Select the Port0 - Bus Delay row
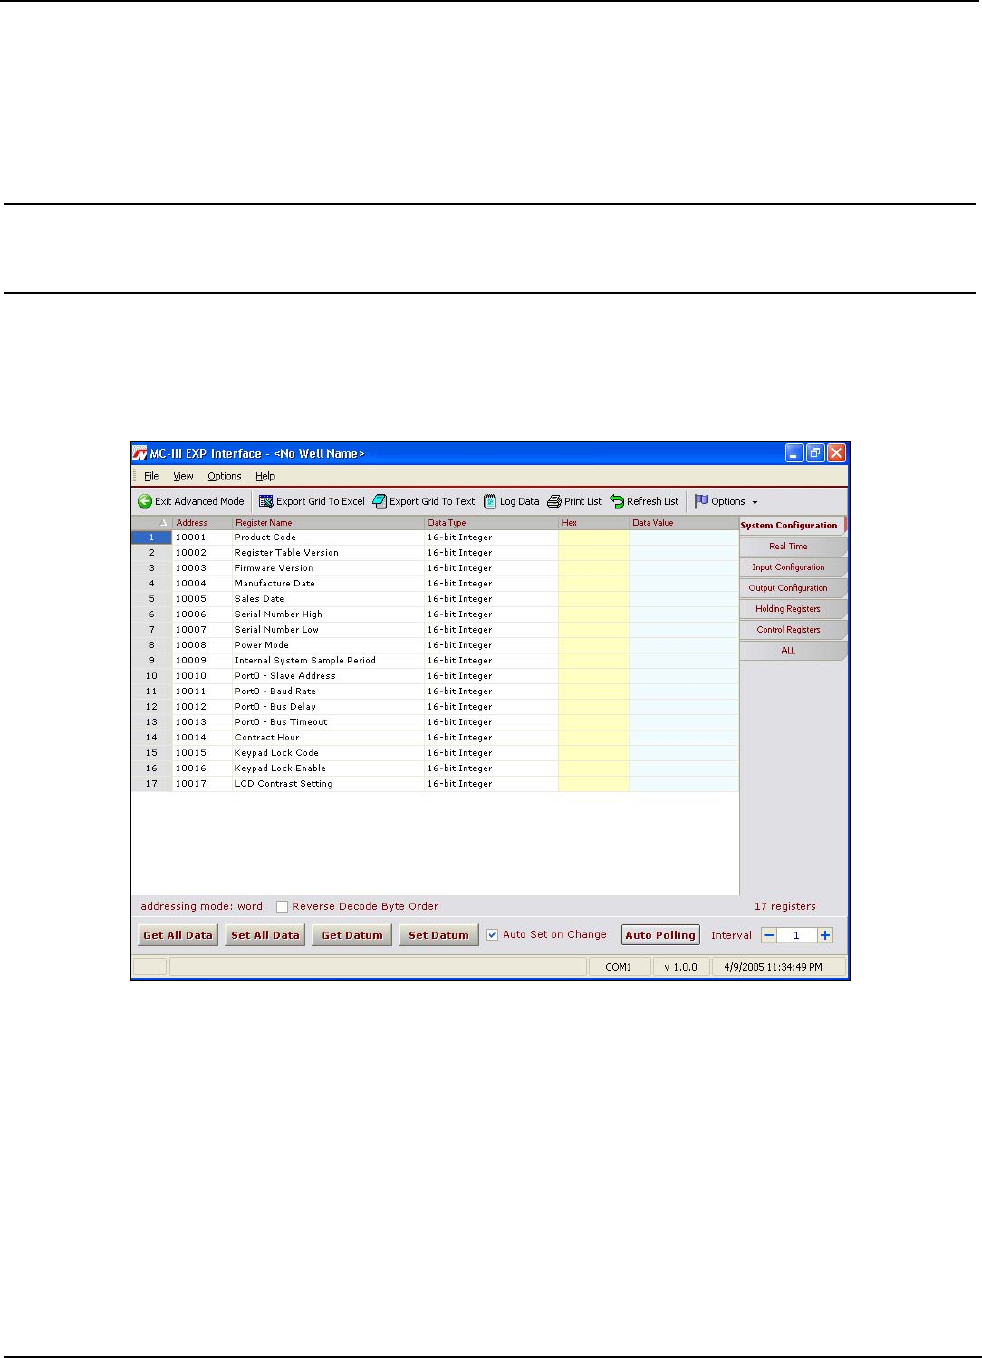 pyautogui.click(x=435, y=707)
